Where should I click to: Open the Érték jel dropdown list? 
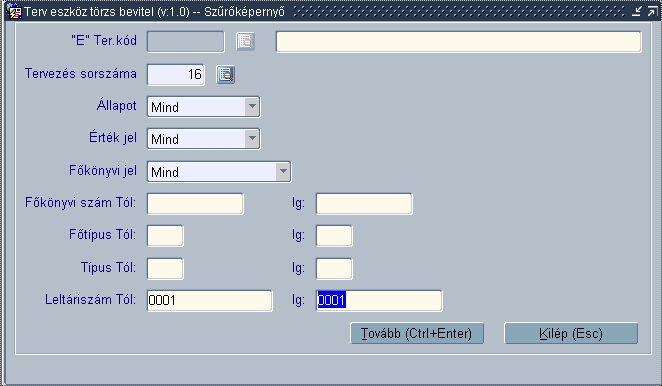point(252,139)
